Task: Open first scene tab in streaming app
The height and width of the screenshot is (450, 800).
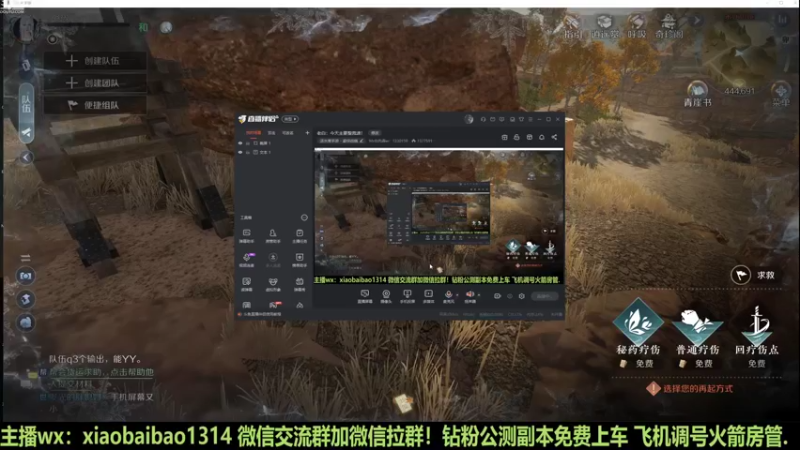Action: click(254, 133)
